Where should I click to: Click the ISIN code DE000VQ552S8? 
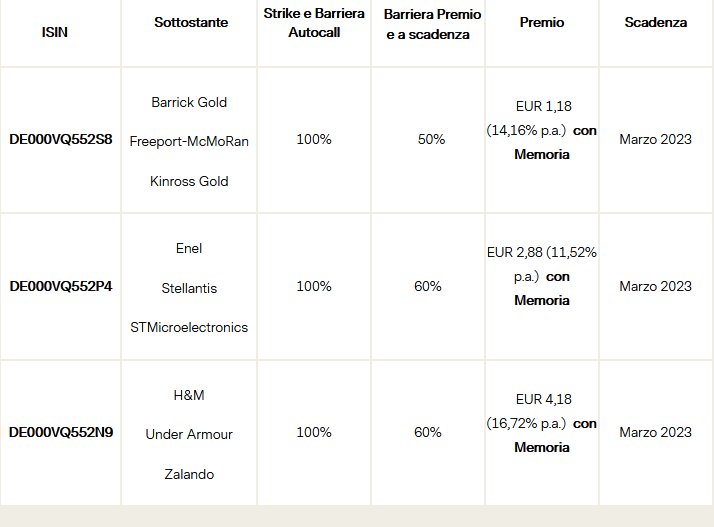(61, 139)
